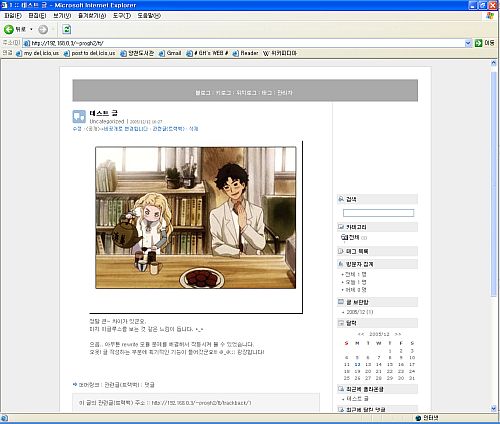Screen dimensions: 500x424
Task: Click the search (검색) section magnifier icon
Action: pyautogui.click(x=341, y=199)
